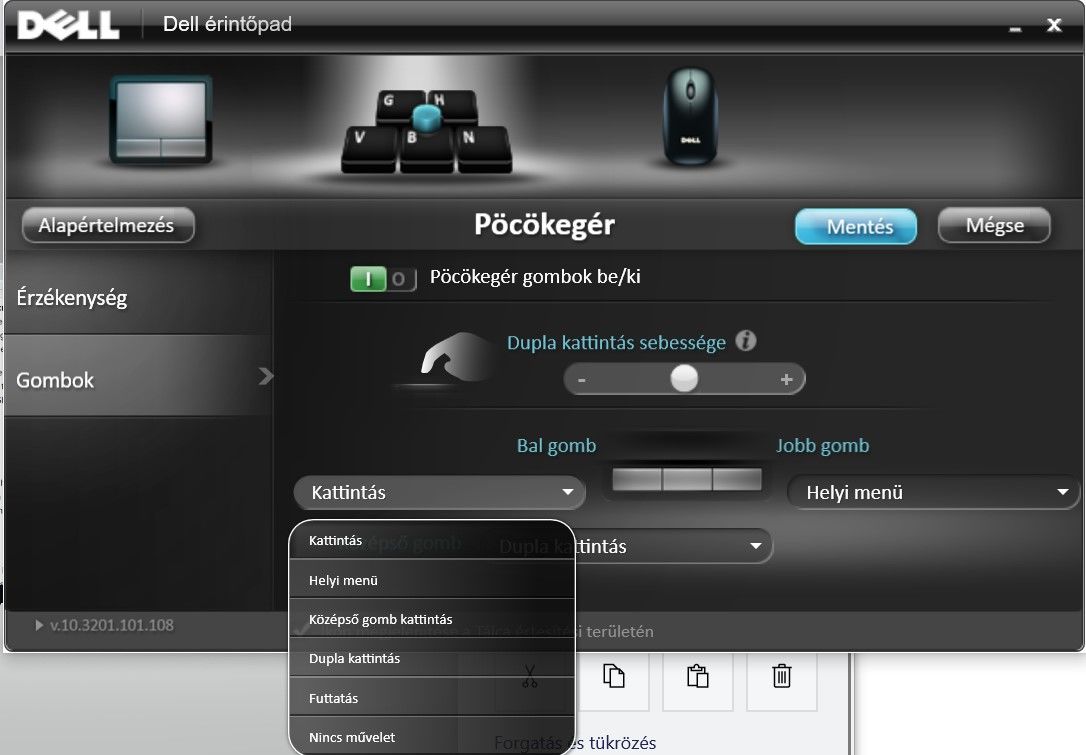The height and width of the screenshot is (755, 1086).
Task: Click the Alapértelmezés button
Action: click(108, 225)
